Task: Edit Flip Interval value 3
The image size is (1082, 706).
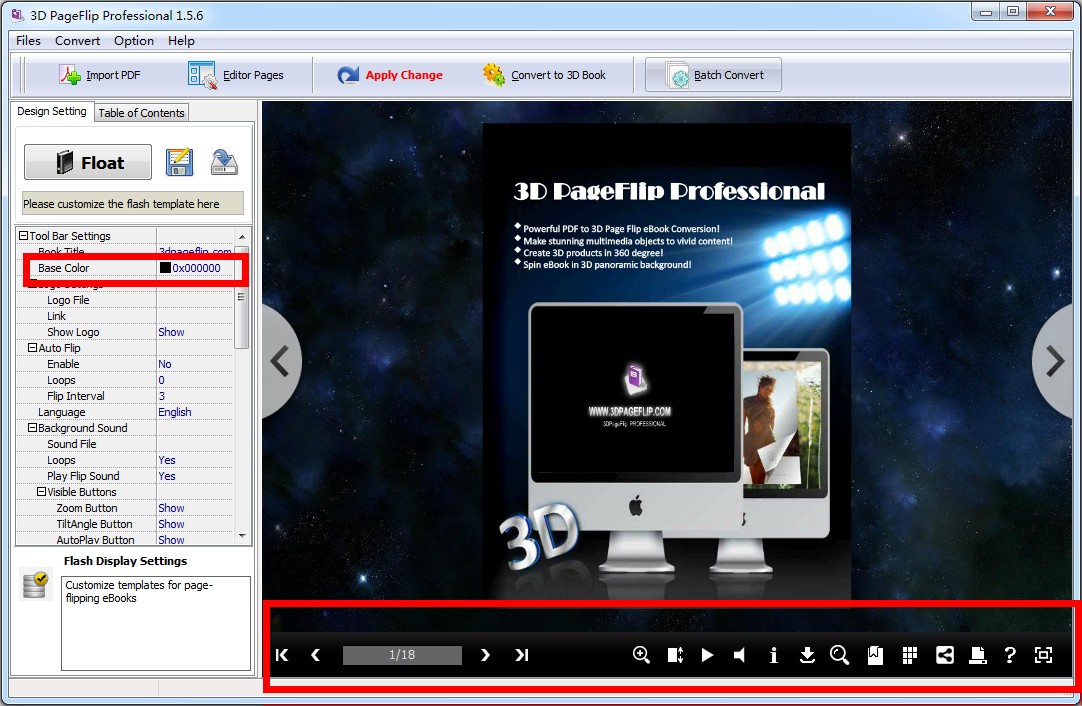Action: click(161, 396)
